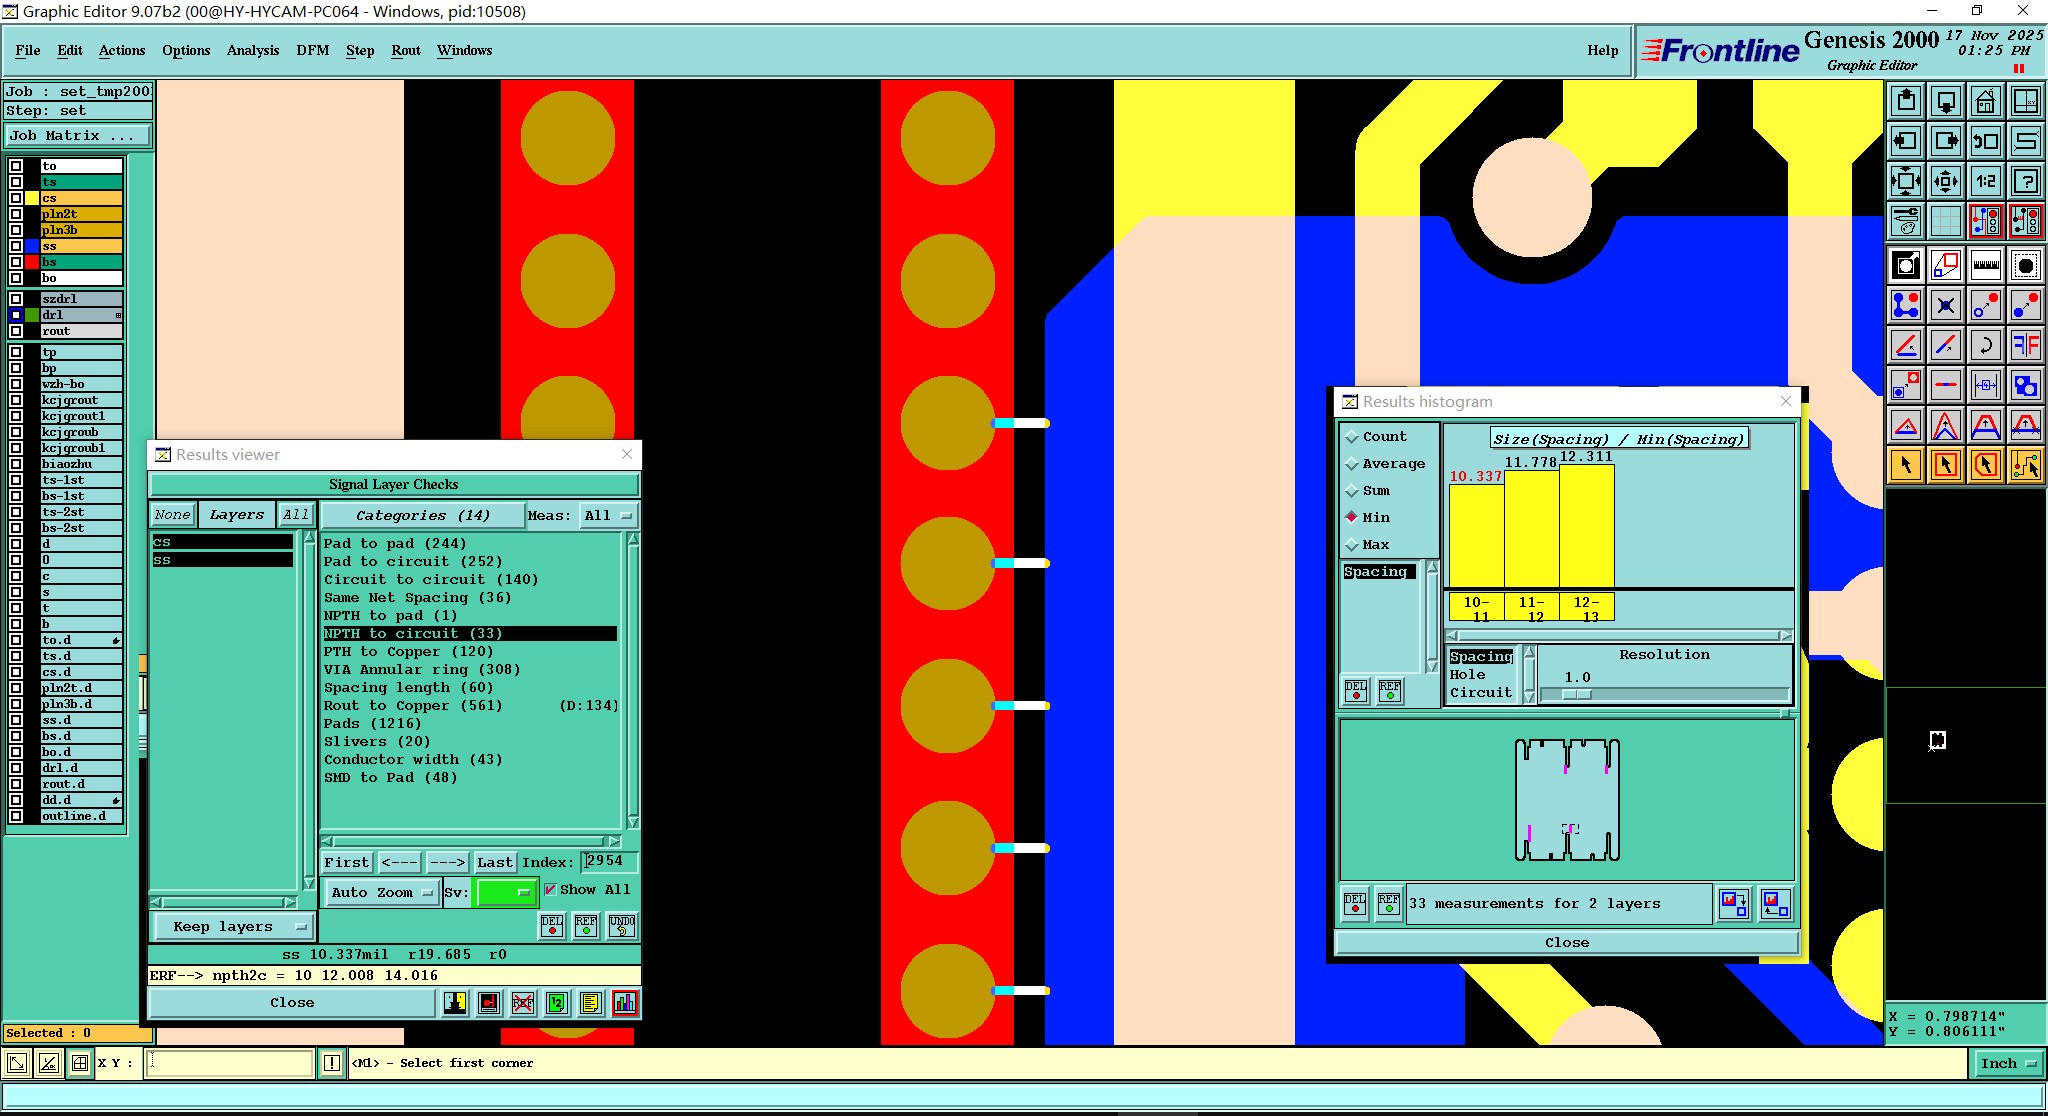2048x1116 pixels.
Task: Click UNDO icon in Results viewer
Action: point(621,925)
